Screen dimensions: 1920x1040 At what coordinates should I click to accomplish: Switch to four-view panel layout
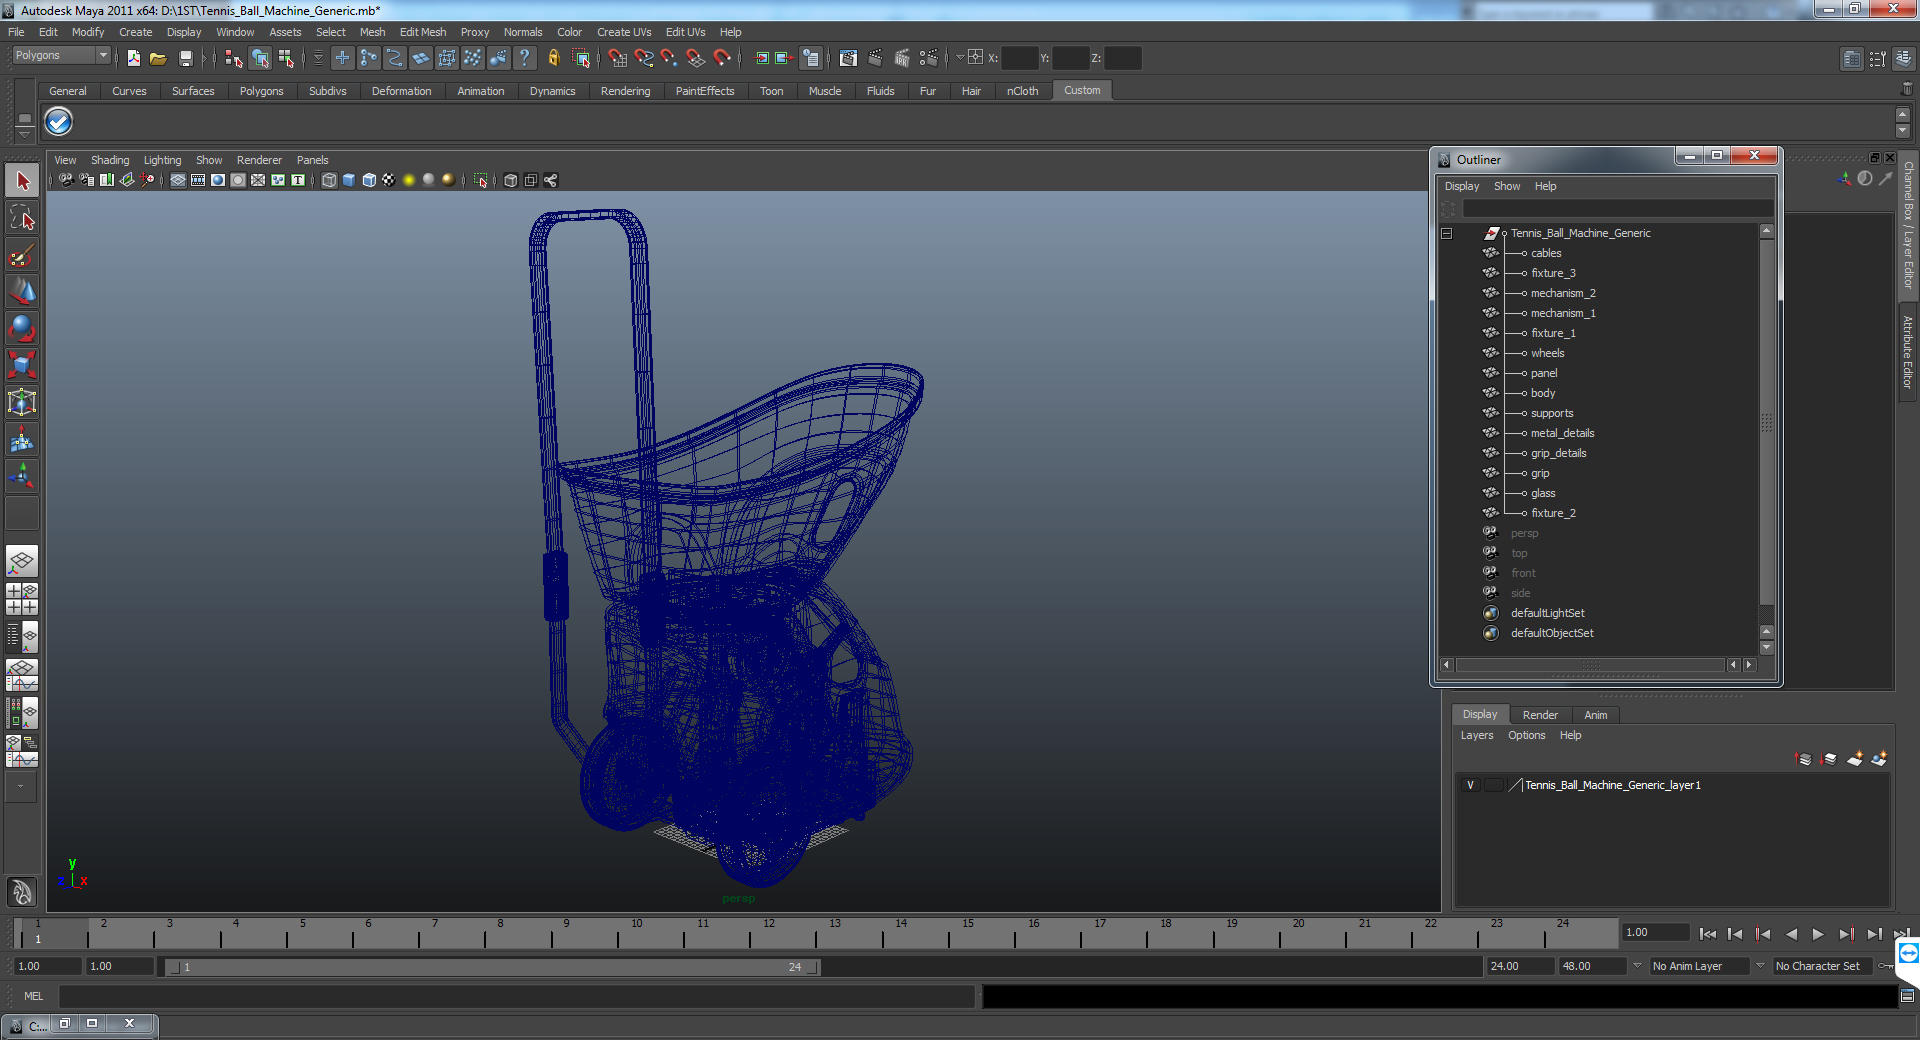(x=22, y=599)
